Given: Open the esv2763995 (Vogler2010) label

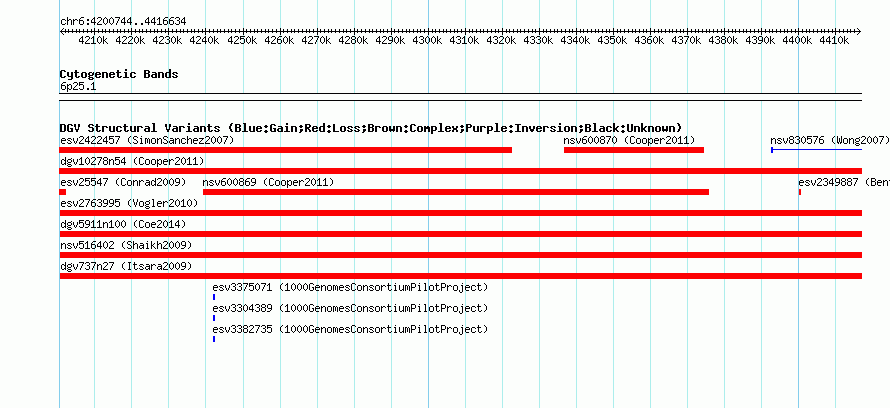Looking at the screenshot, I should click(129, 203).
